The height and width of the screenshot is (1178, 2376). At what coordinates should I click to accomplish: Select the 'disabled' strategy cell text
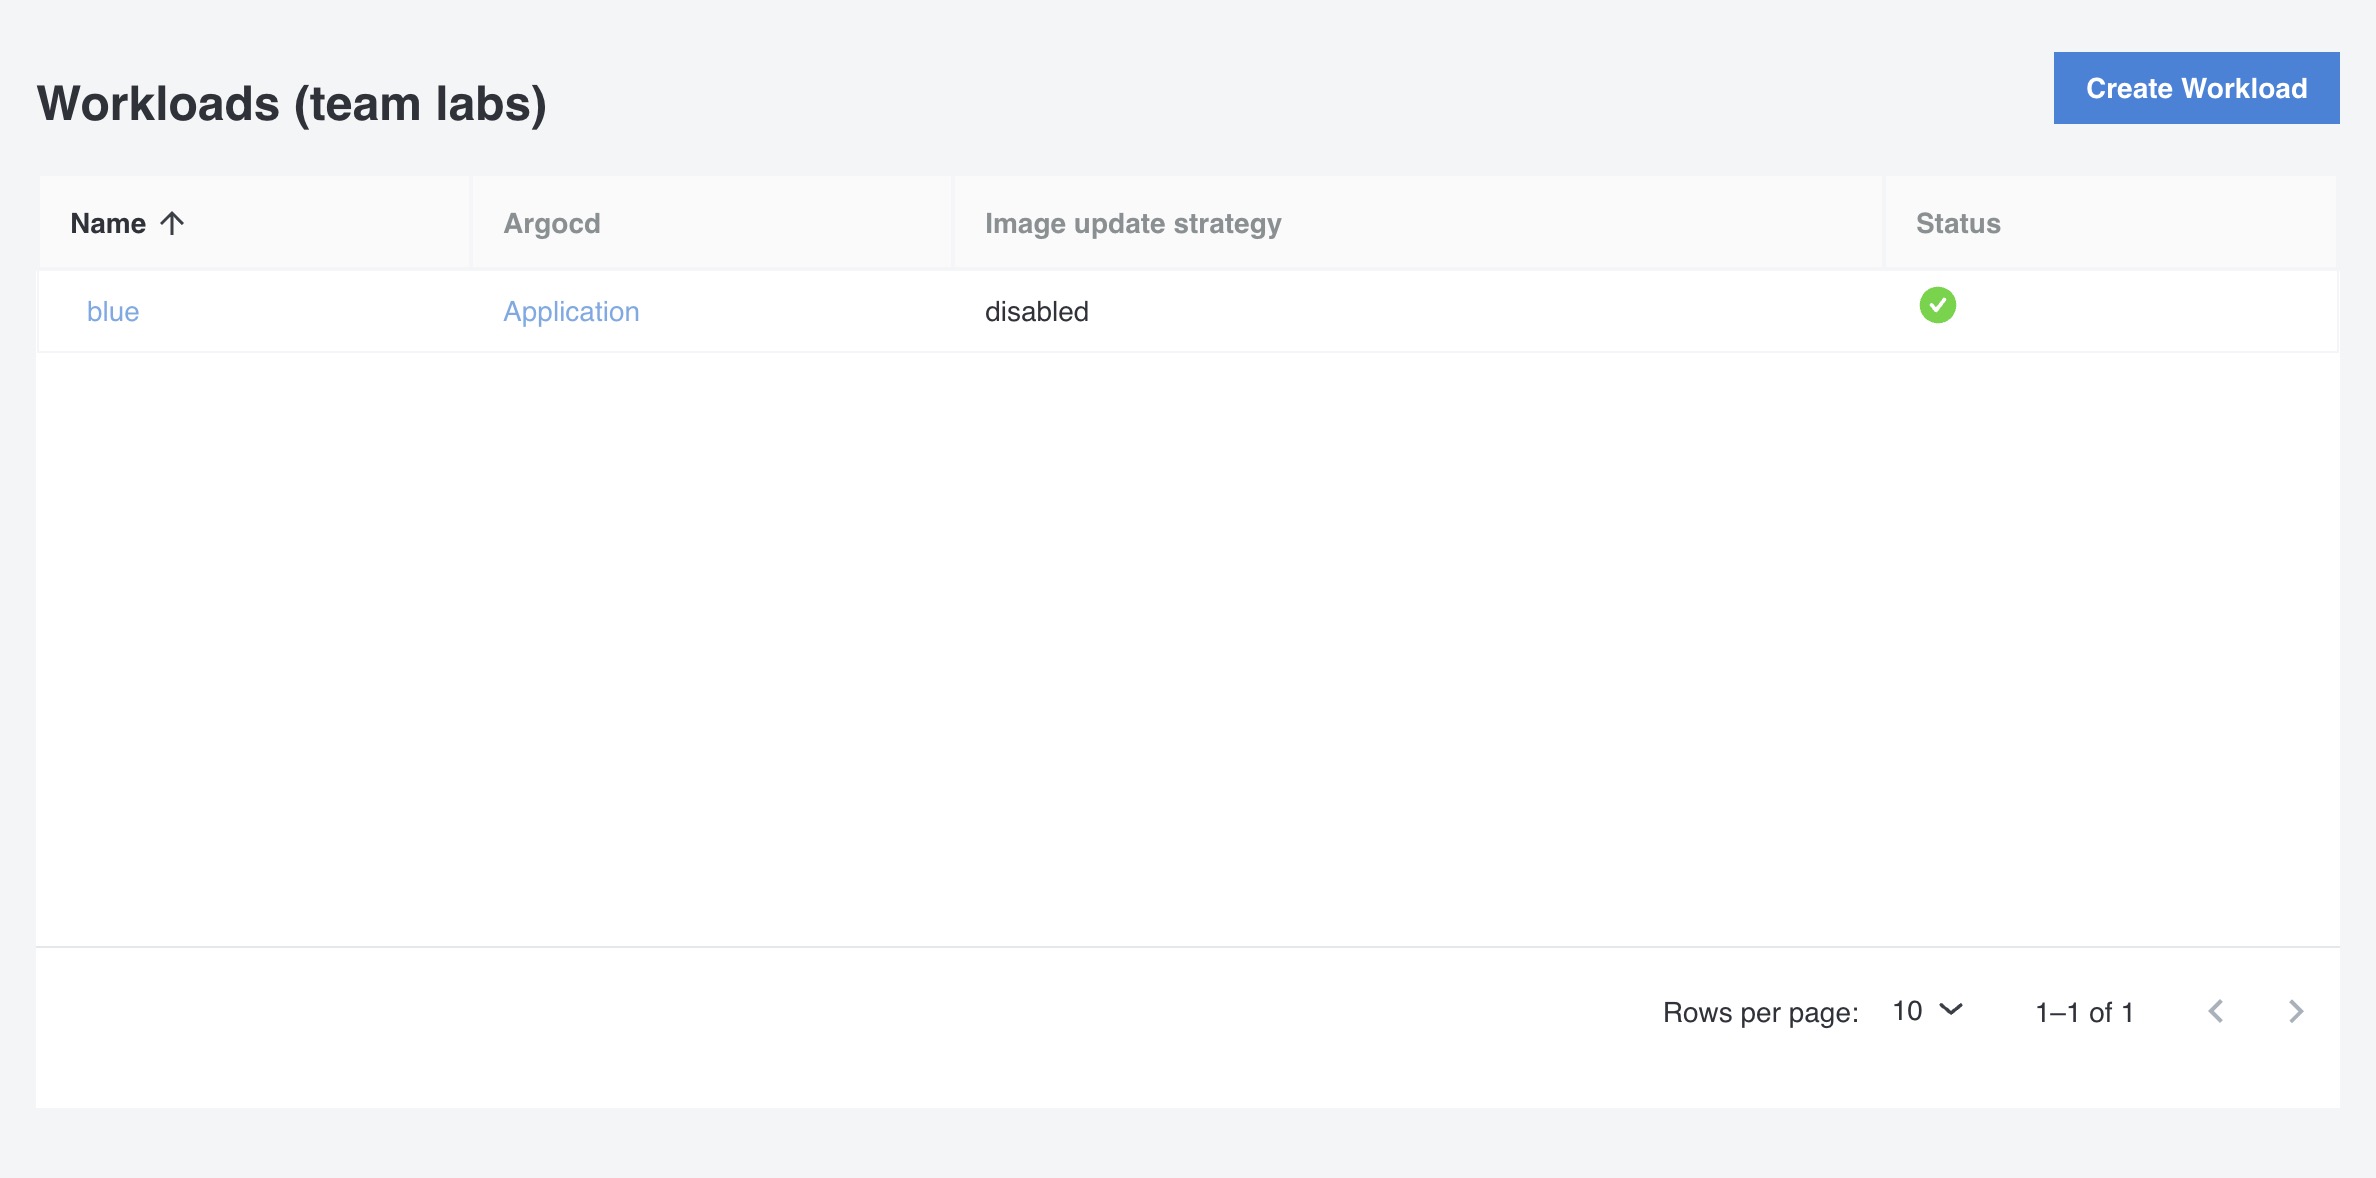pyautogui.click(x=1037, y=312)
